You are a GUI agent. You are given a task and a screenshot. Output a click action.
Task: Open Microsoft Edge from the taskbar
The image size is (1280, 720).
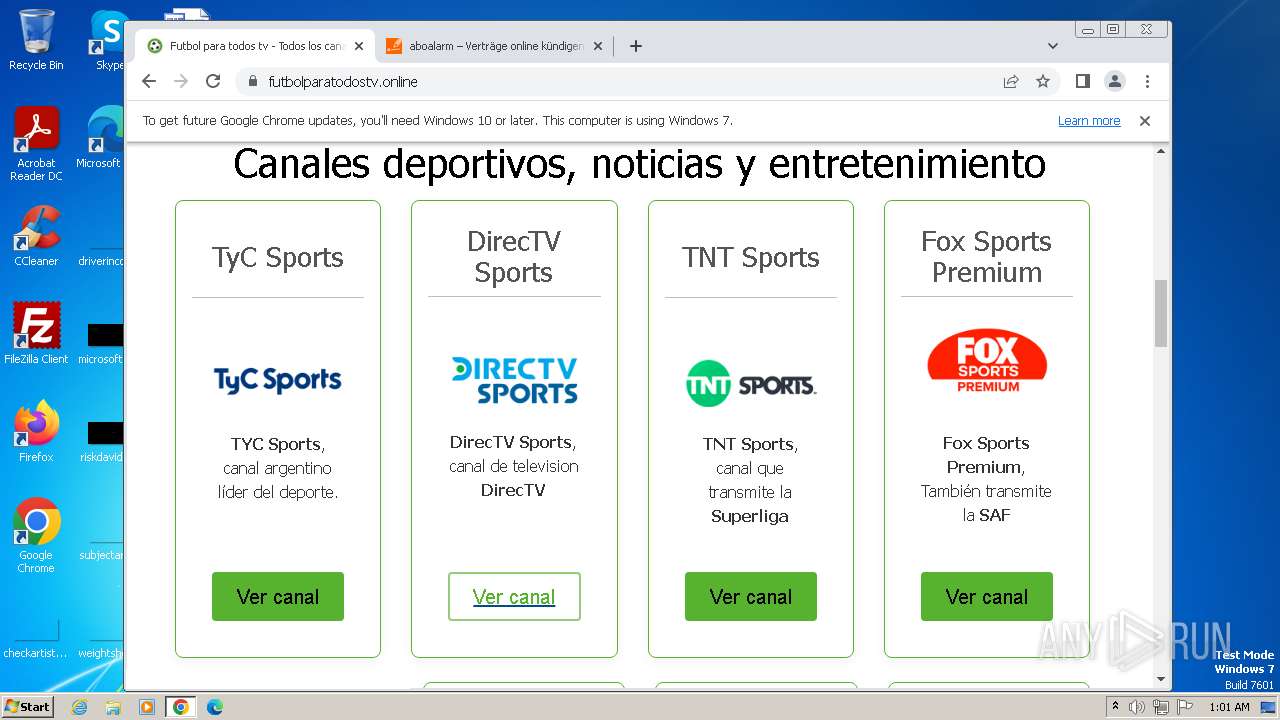tap(214, 707)
